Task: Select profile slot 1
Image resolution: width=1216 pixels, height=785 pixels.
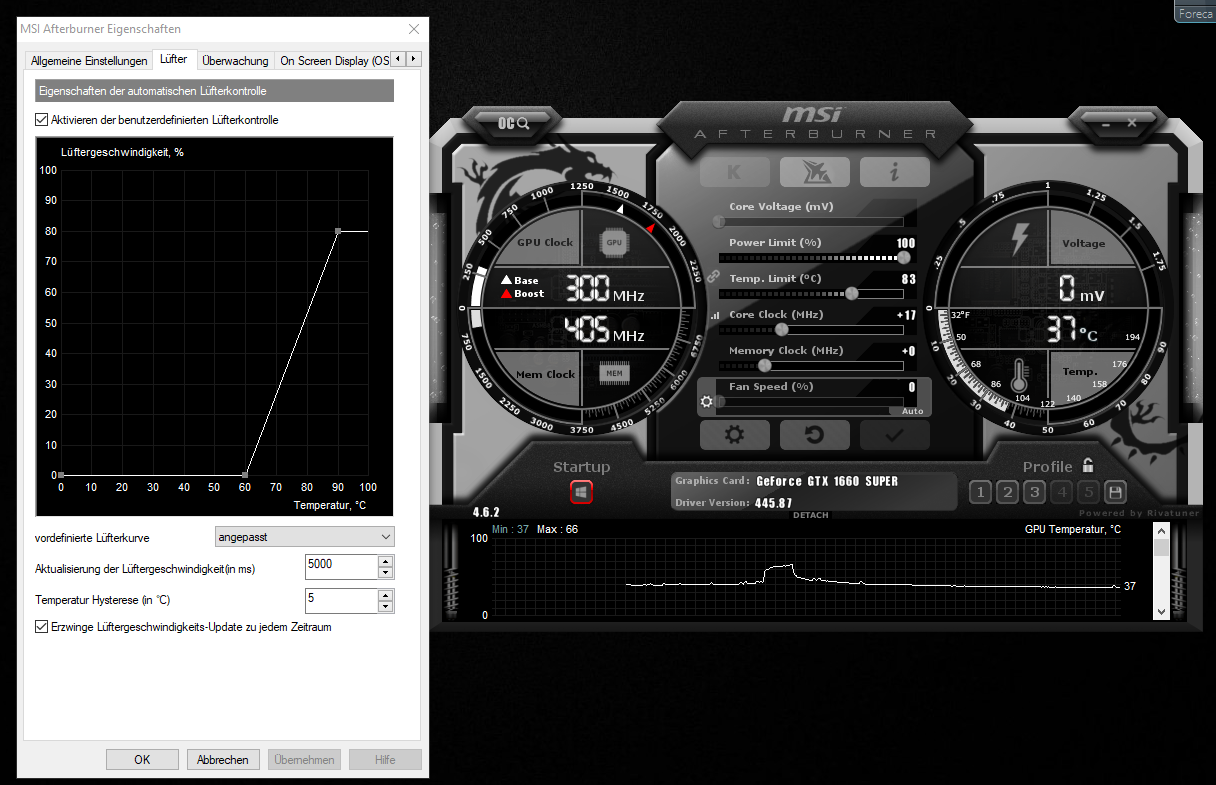Action: 980,492
